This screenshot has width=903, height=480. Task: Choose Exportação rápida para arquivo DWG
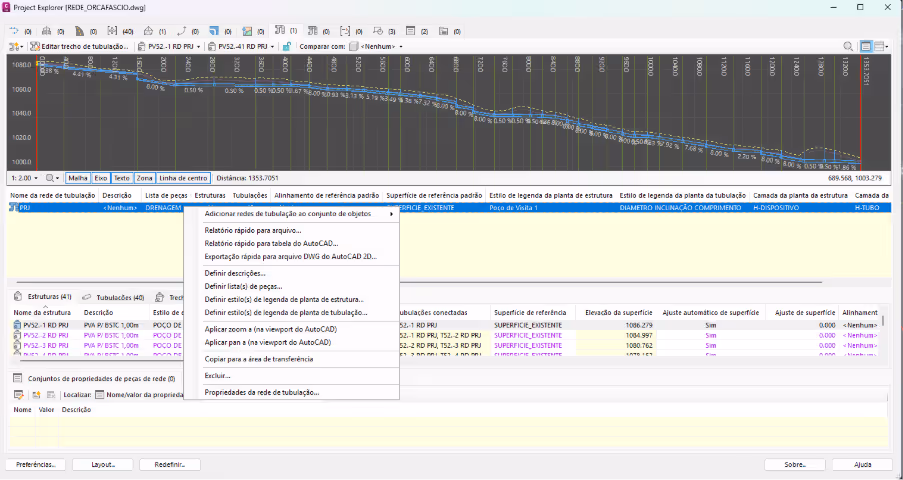(x=291, y=257)
